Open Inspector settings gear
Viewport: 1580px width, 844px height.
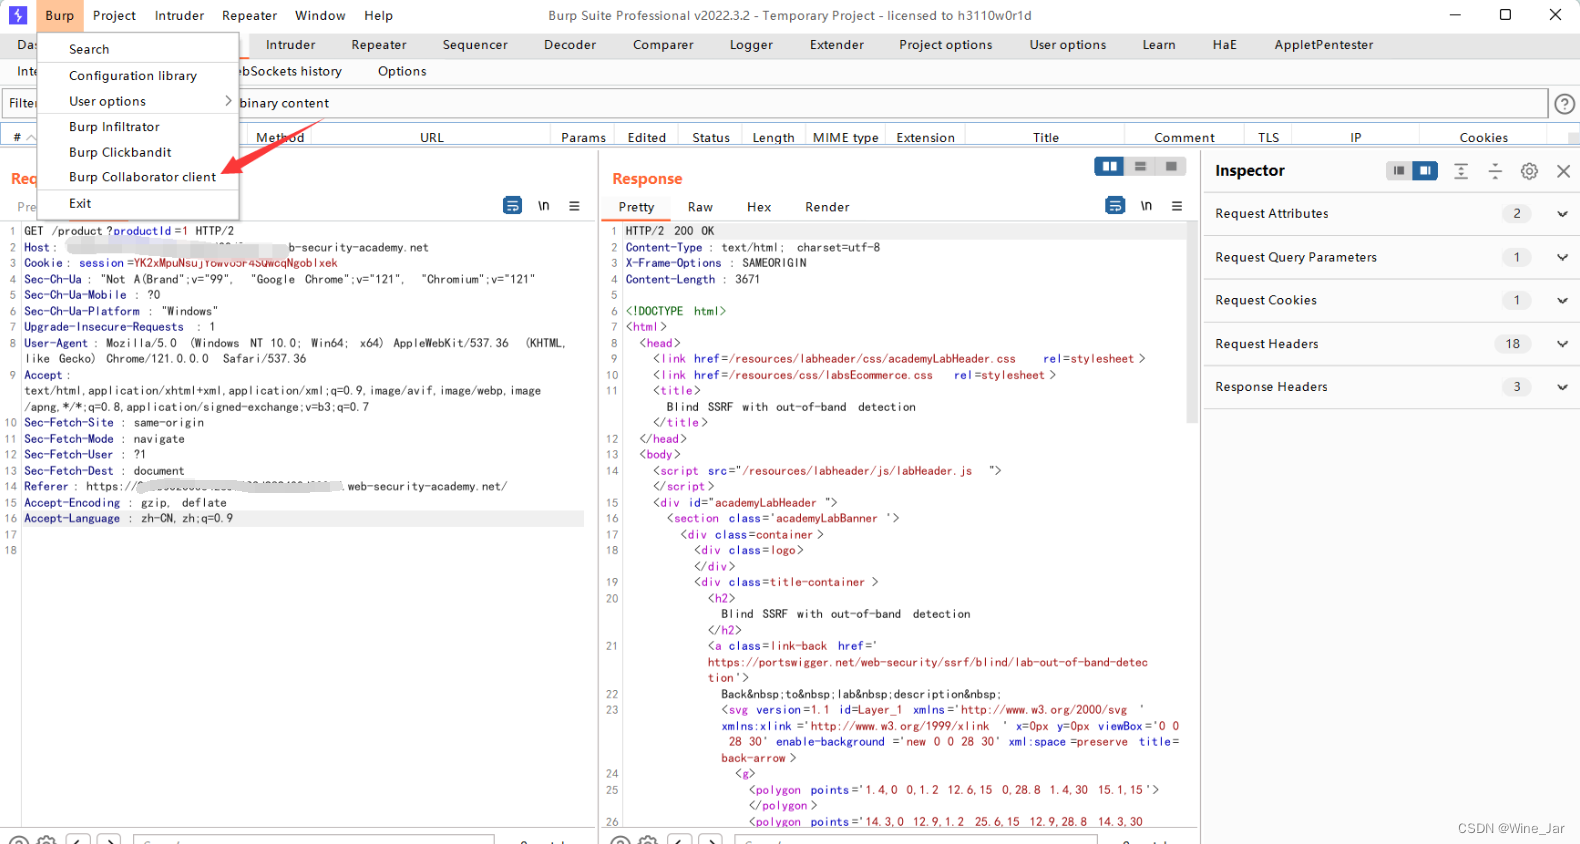(1529, 171)
